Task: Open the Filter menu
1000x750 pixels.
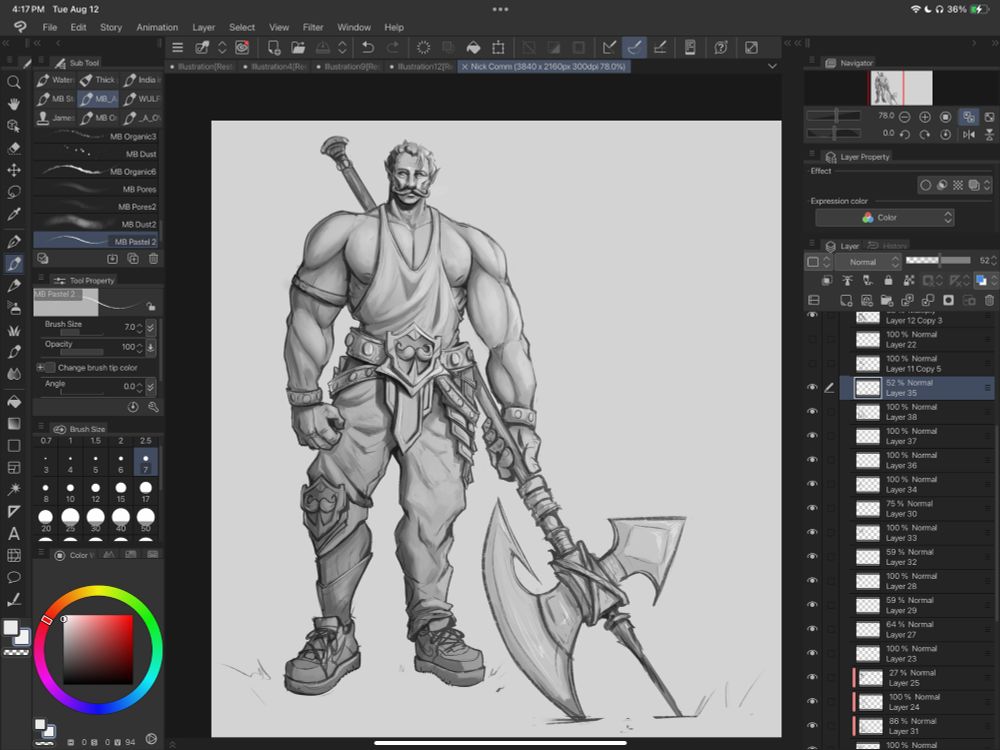Action: [x=313, y=27]
